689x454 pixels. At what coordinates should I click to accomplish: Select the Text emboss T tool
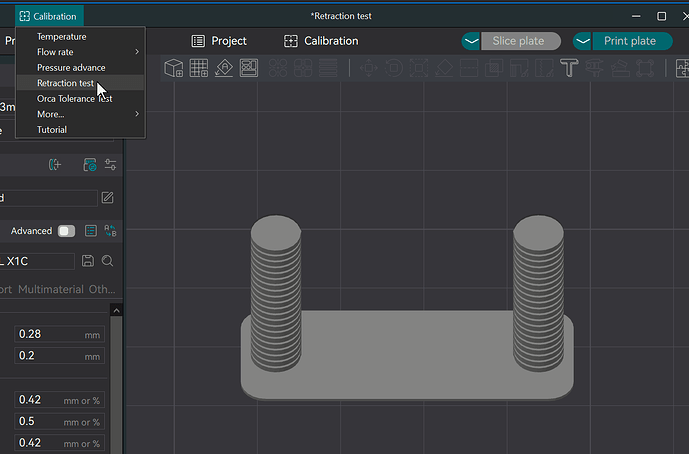point(569,68)
